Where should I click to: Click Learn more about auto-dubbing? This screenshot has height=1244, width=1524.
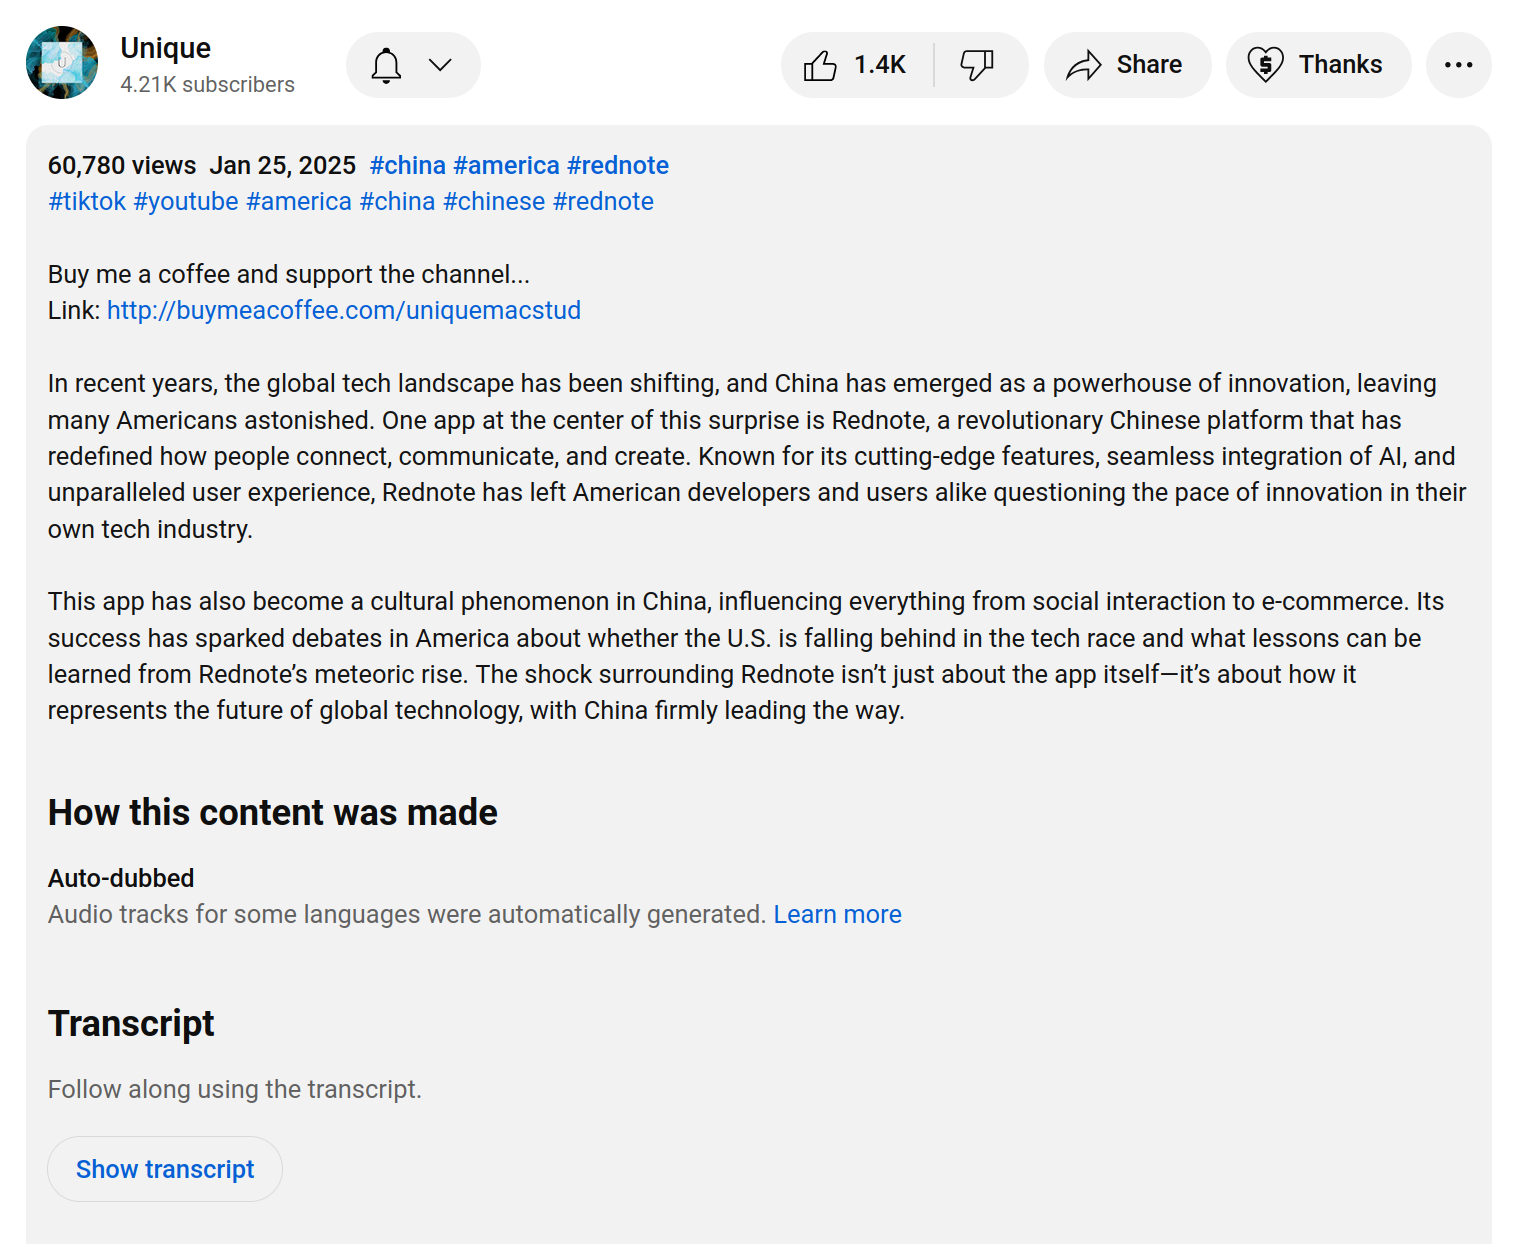pyautogui.click(x=837, y=914)
